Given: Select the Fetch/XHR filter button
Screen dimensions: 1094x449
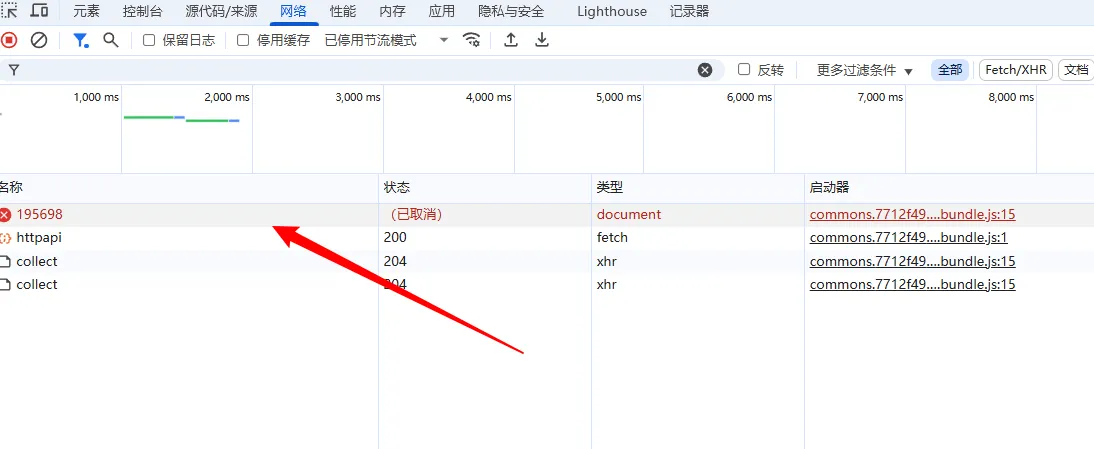Looking at the screenshot, I should coord(1015,70).
